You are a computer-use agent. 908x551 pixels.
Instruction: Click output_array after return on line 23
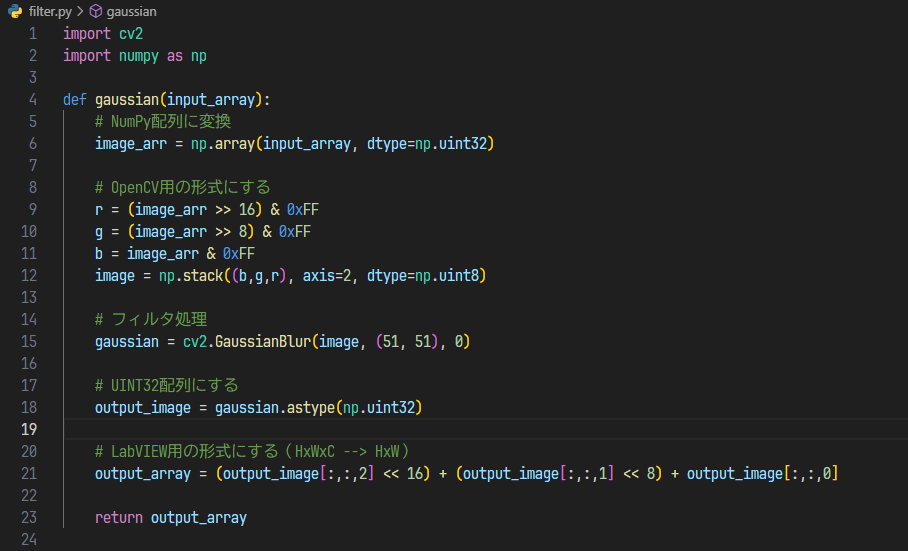tap(199, 517)
